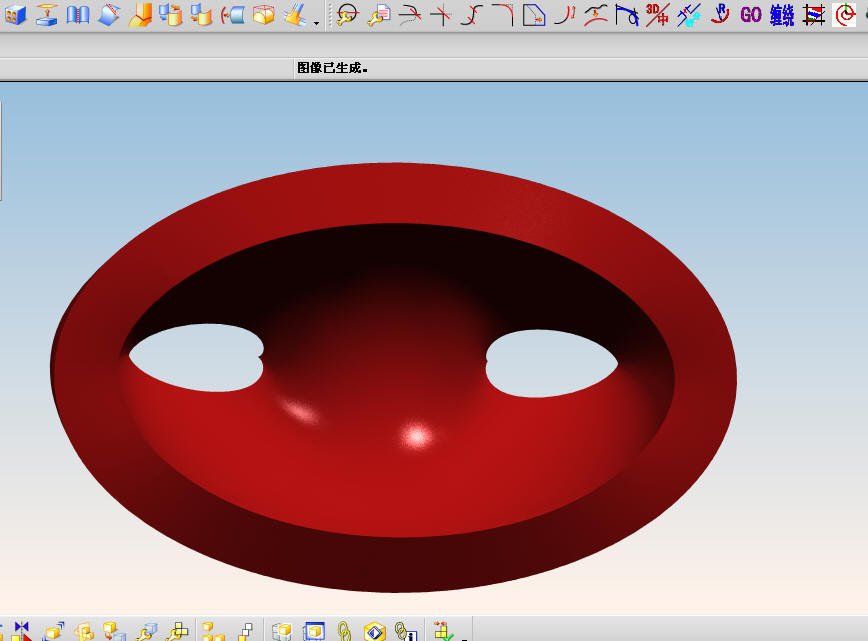Viewport: 868px width, 641px height.
Task: Click the blue R with red arc icon
Action: click(x=720, y=15)
